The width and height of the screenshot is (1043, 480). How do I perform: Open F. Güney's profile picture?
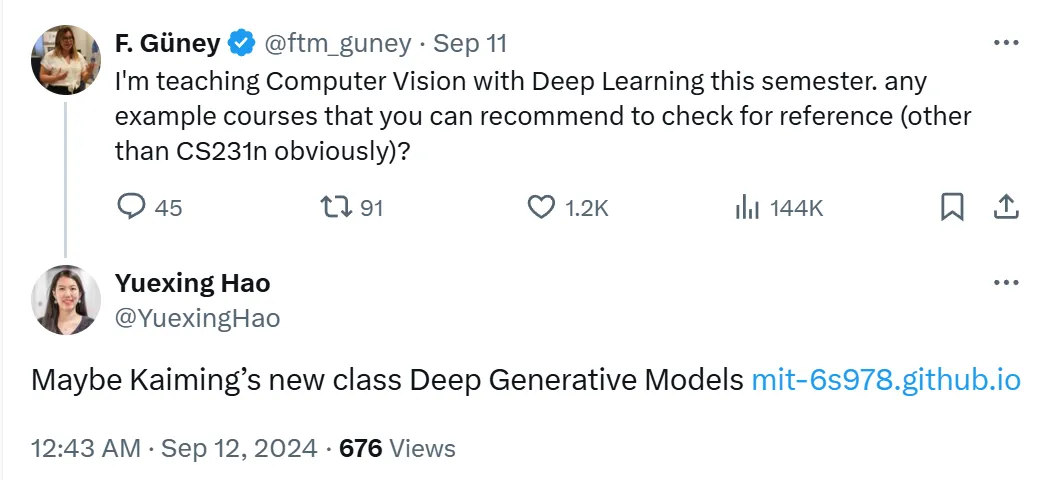(x=65, y=60)
